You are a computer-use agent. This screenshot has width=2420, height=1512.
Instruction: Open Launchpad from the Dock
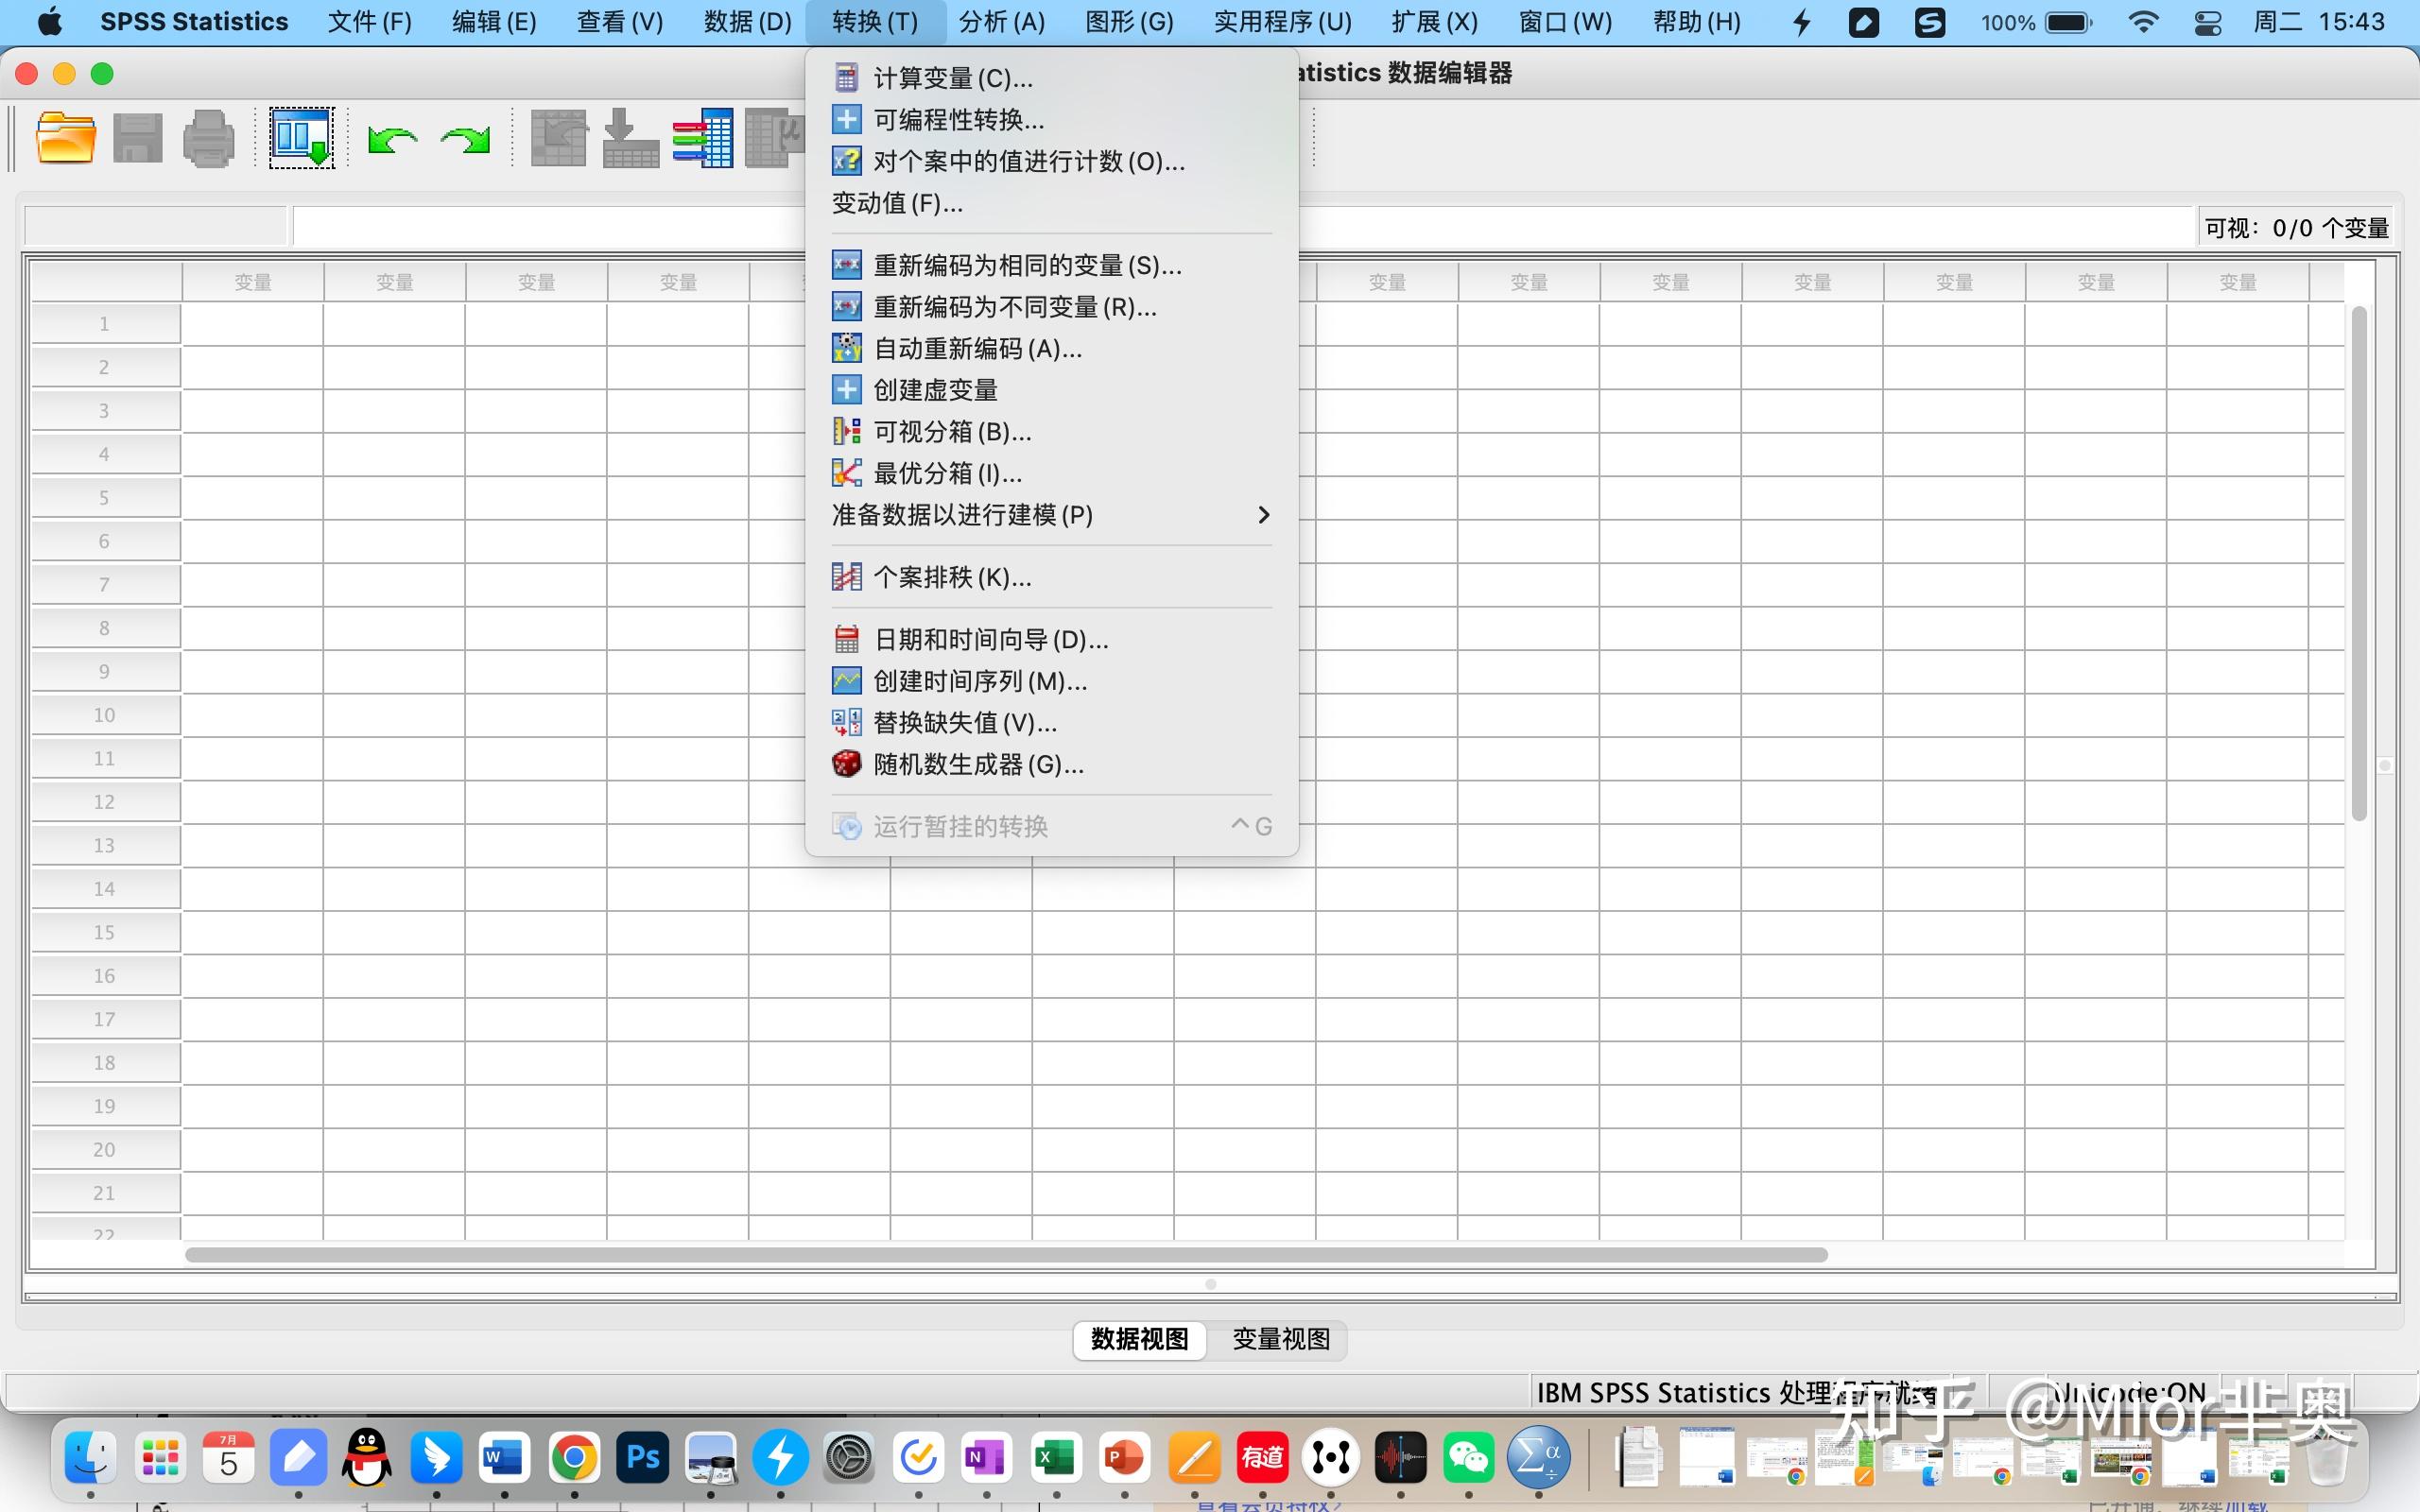click(160, 1458)
